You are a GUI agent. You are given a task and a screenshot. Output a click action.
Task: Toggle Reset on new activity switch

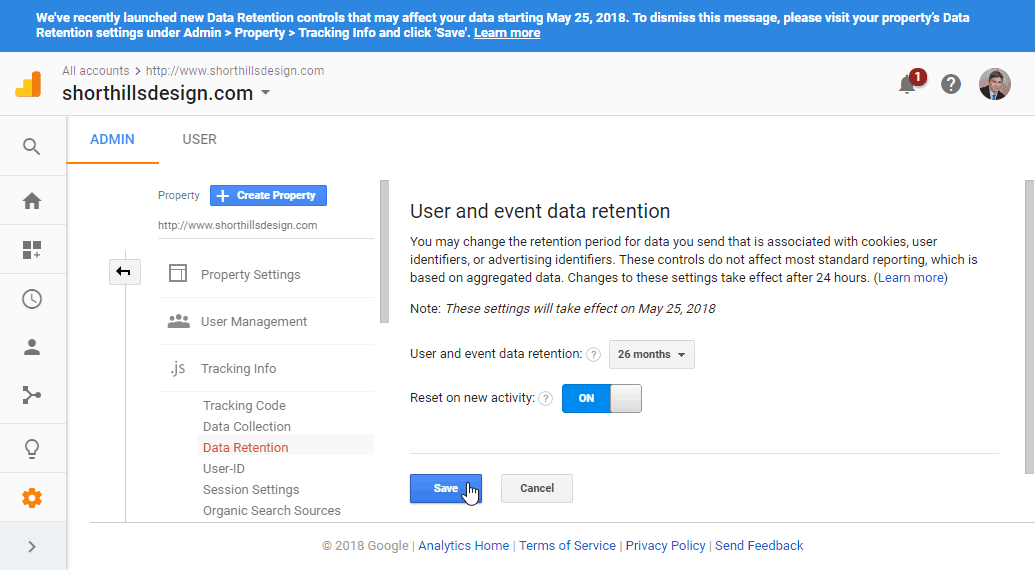[x=601, y=398]
